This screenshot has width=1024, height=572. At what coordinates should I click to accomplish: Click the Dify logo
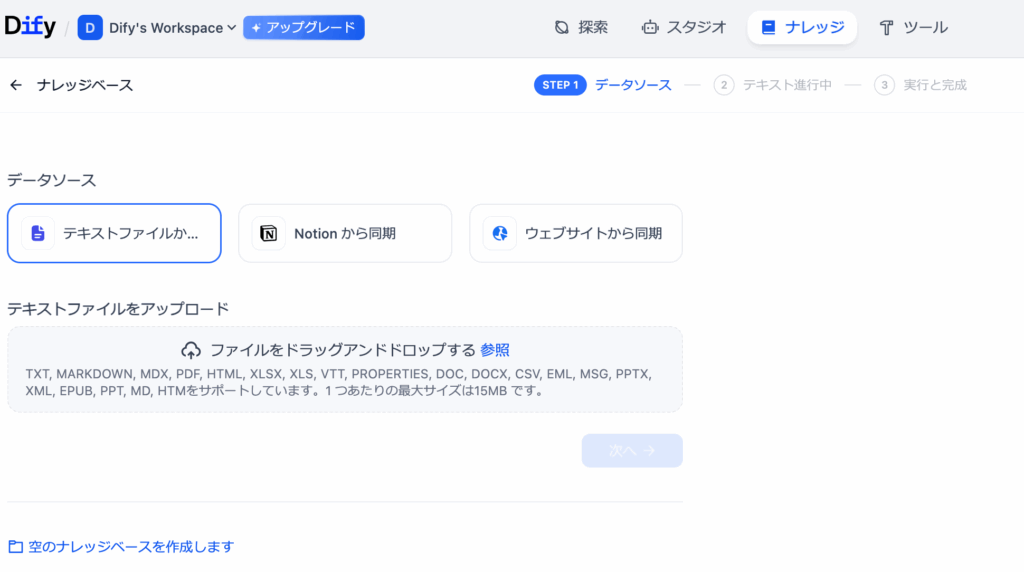[x=30, y=27]
